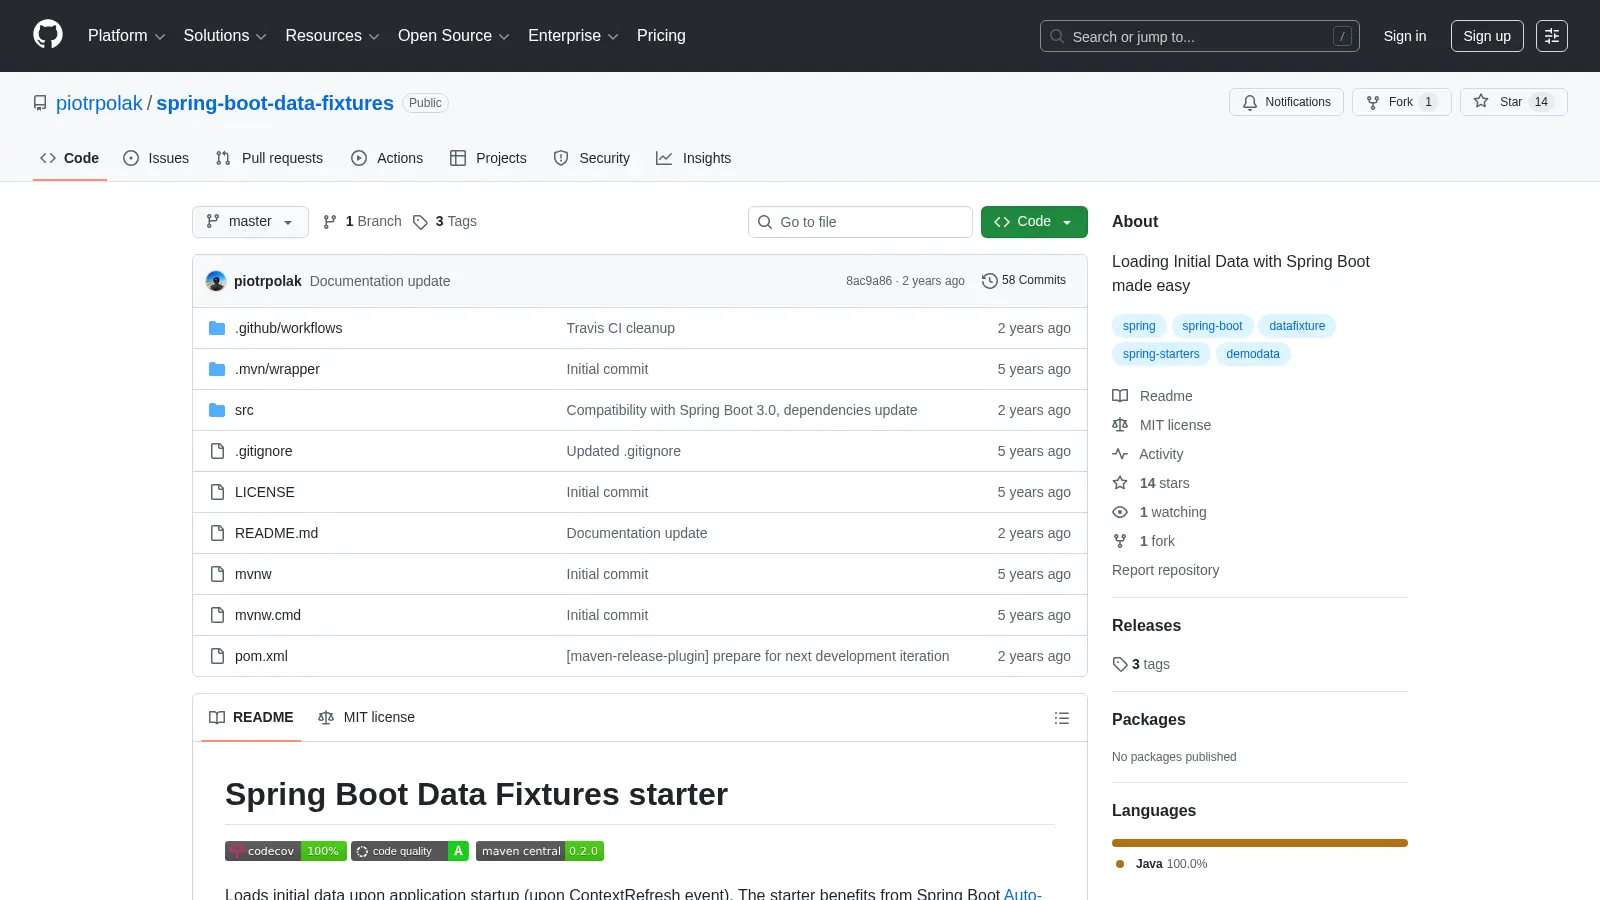Click the .gitignore file icon
This screenshot has height=900, width=1600.
point(217,451)
